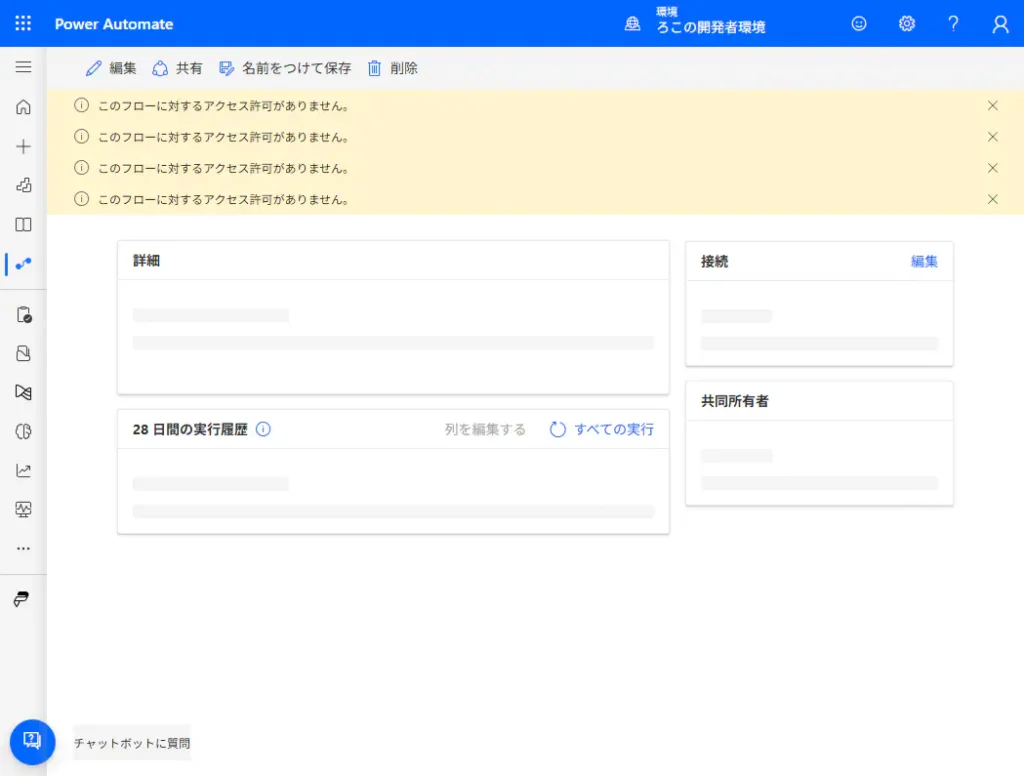The image size is (1024, 776).
Task: Dismiss the fourth access permission warning
Action: click(x=993, y=199)
